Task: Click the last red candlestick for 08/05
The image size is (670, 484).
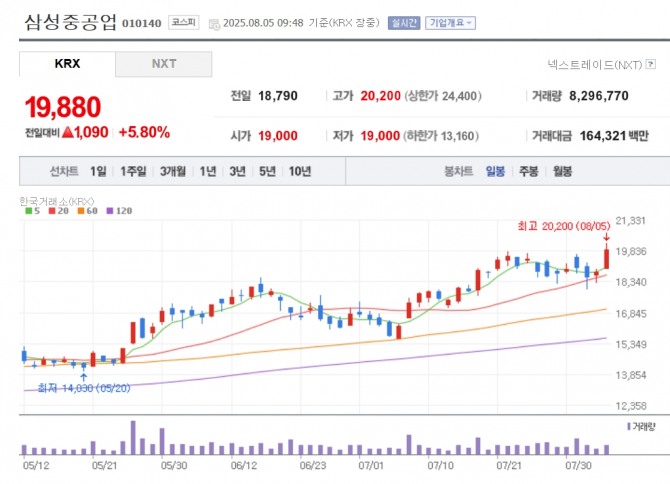Action: [x=606, y=258]
